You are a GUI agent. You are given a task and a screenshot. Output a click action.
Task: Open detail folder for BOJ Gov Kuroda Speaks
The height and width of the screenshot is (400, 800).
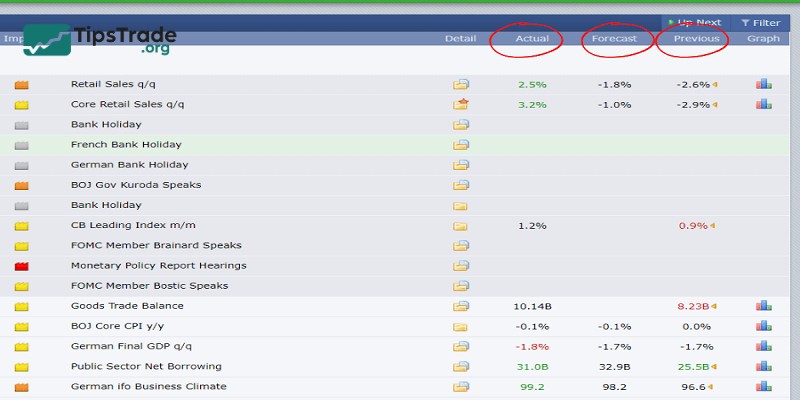[x=461, y=185]
